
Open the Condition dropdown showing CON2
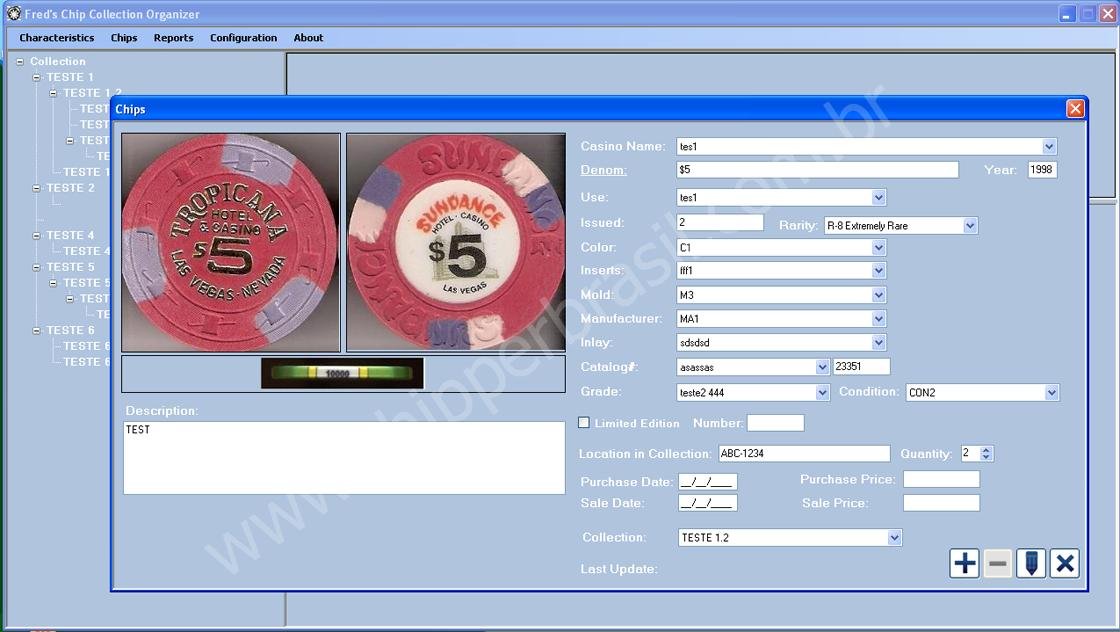[x=1051, y=392]
